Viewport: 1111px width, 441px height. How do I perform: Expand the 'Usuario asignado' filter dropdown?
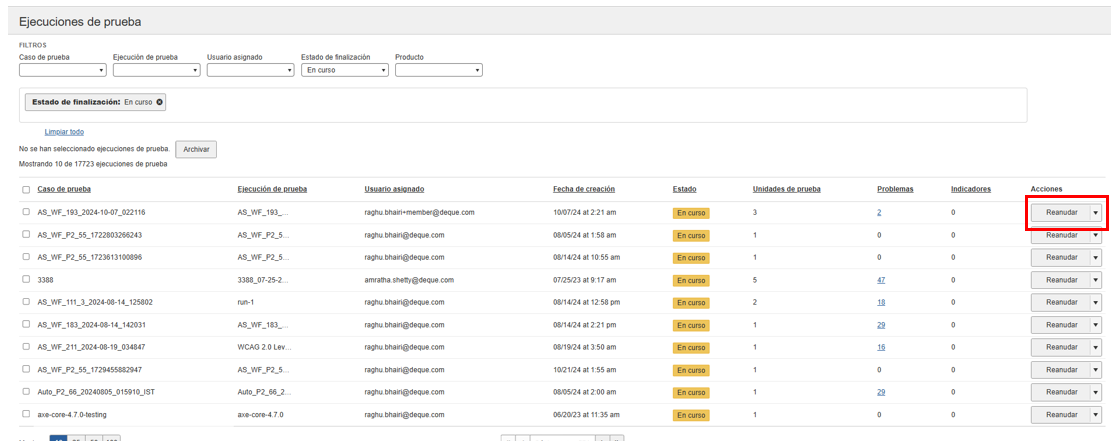[250, 70]
